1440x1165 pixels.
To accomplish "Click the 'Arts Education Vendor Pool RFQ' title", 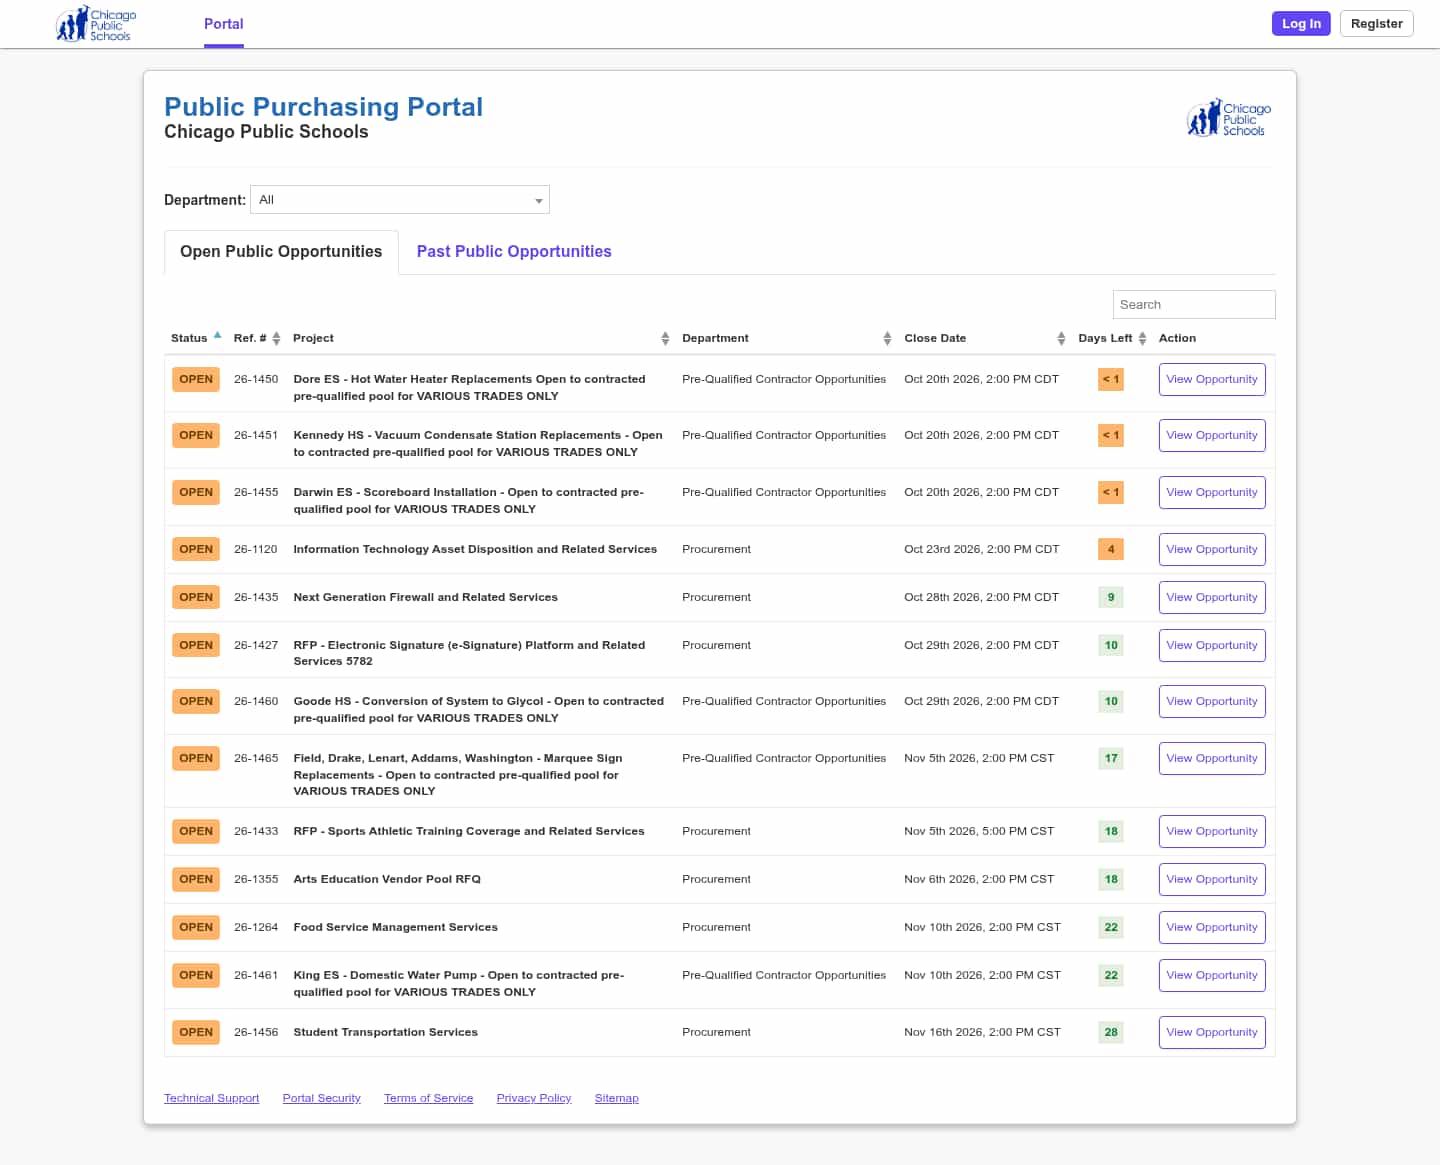I will 387,879.
